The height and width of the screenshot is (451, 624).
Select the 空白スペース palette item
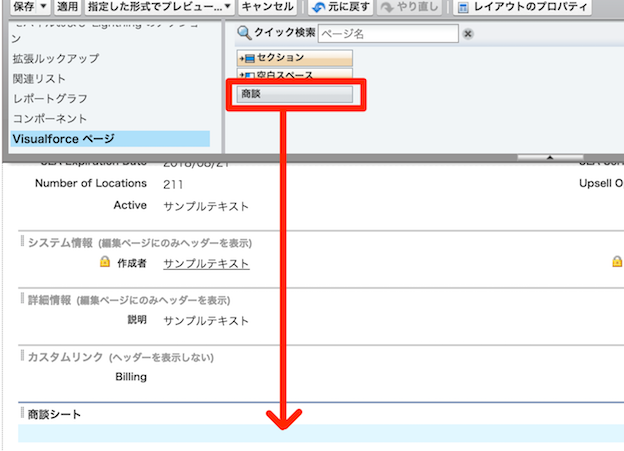coord(294,74)
